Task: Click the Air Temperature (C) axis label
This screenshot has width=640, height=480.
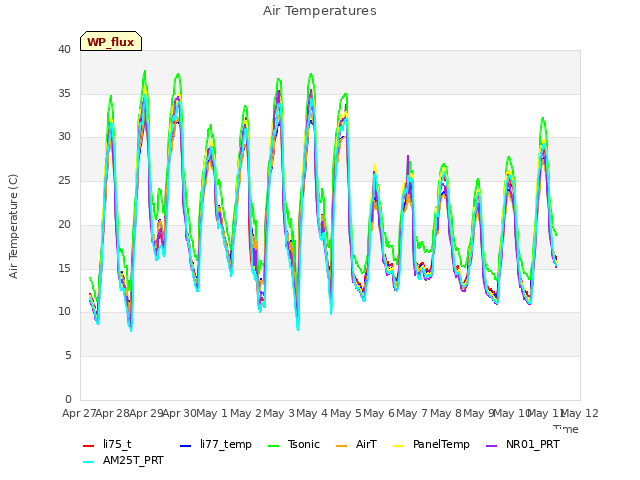Action: click(13, 226)
